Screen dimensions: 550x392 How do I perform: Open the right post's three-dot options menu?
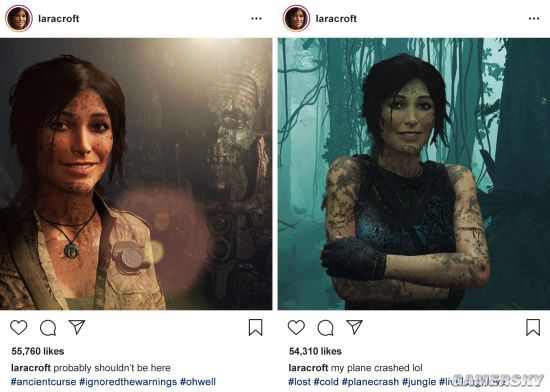[x=534, y=19]
